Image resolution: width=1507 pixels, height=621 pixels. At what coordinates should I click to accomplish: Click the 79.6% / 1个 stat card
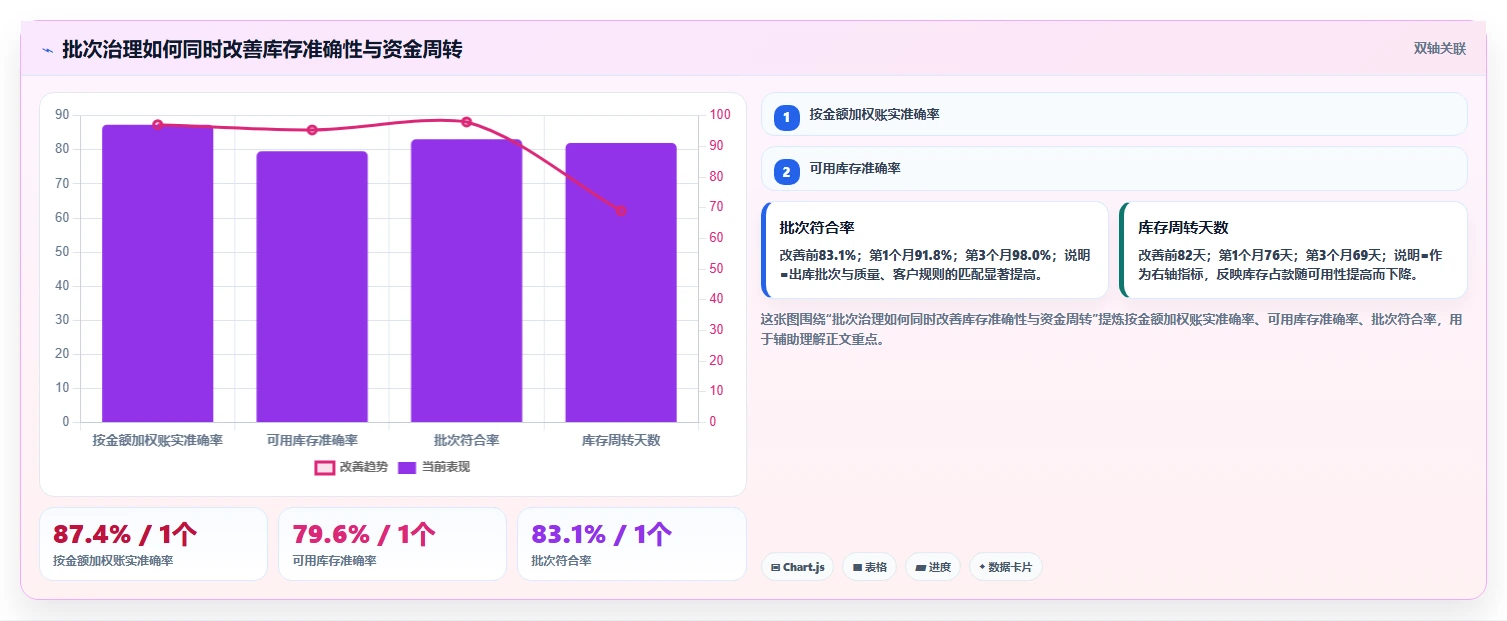click(392, 544)
